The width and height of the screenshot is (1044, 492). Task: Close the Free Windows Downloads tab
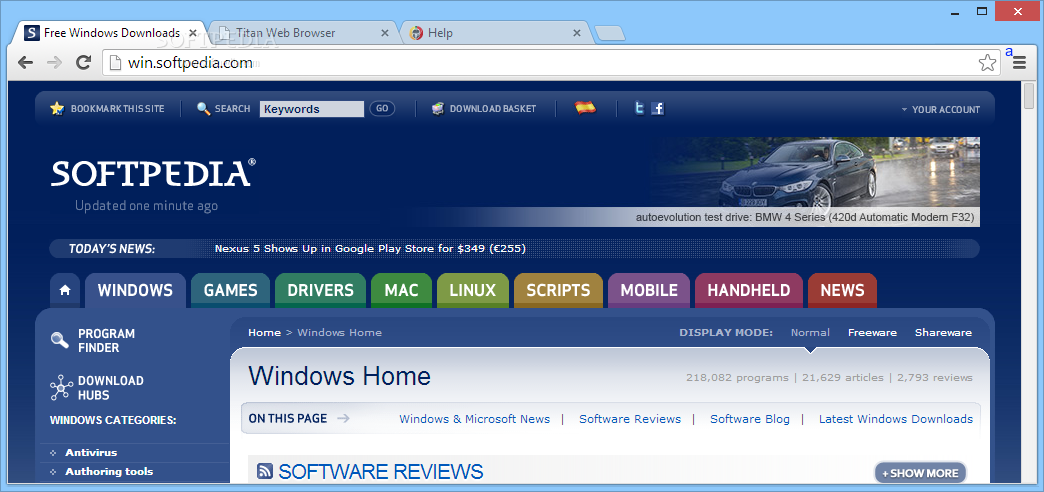coord(192,33)
